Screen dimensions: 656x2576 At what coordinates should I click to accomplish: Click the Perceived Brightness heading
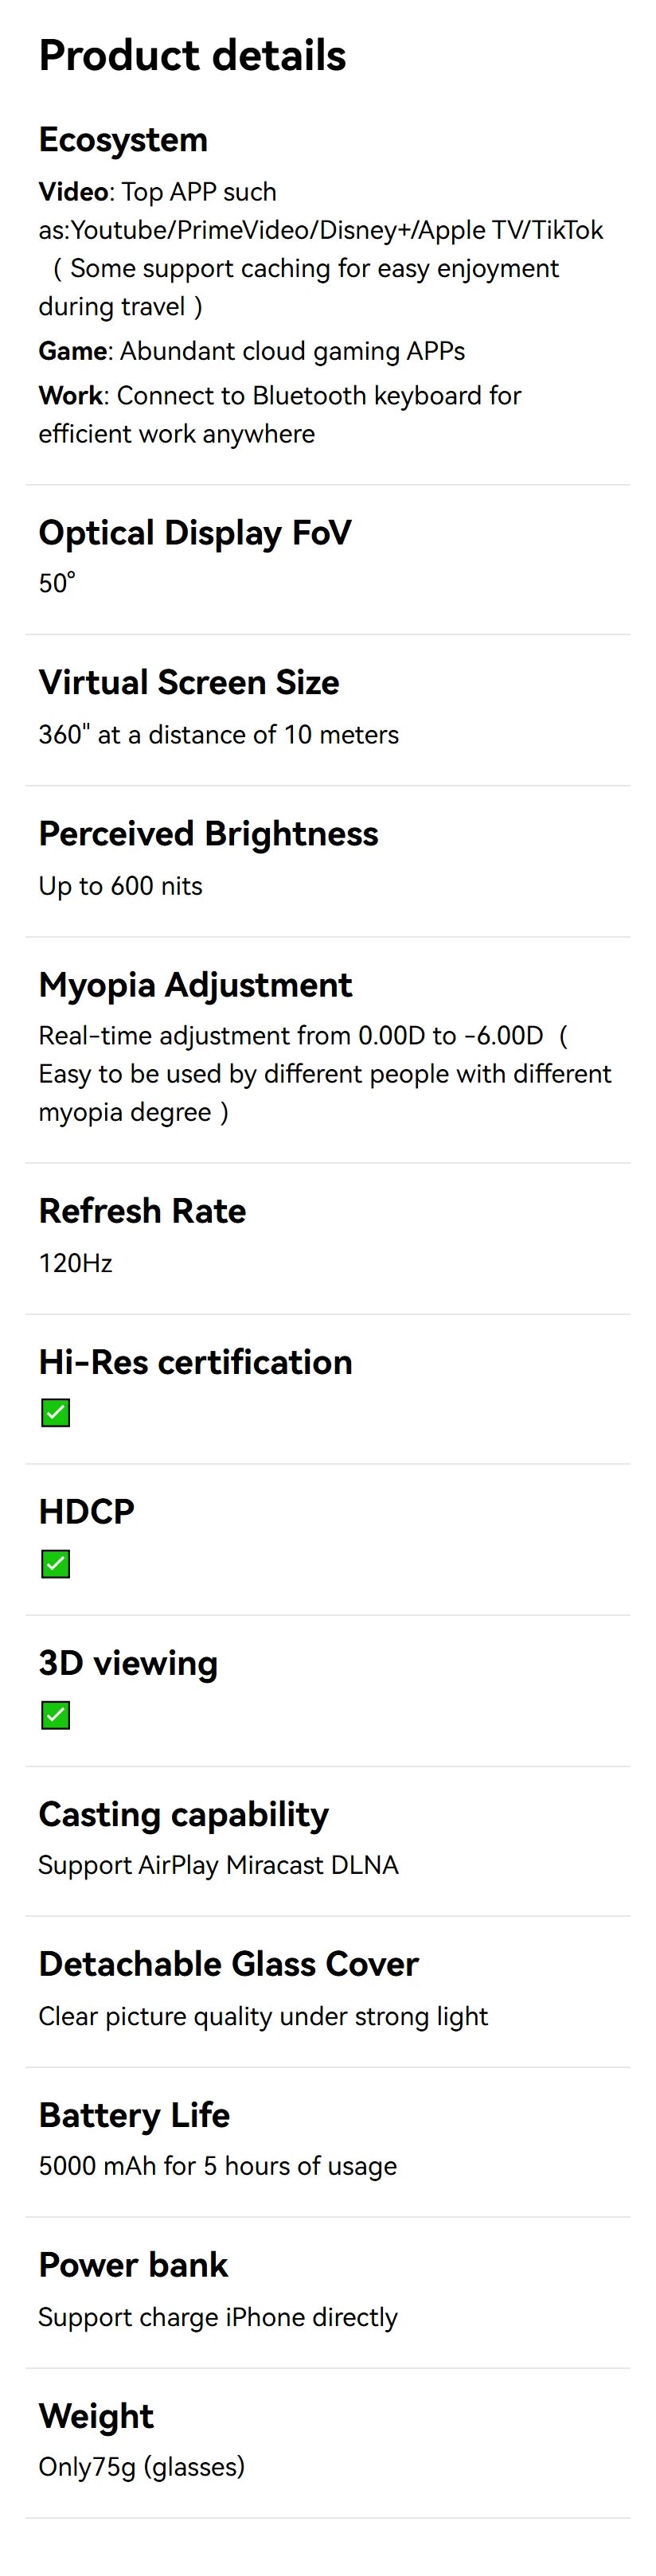click(x=208, y=834)
